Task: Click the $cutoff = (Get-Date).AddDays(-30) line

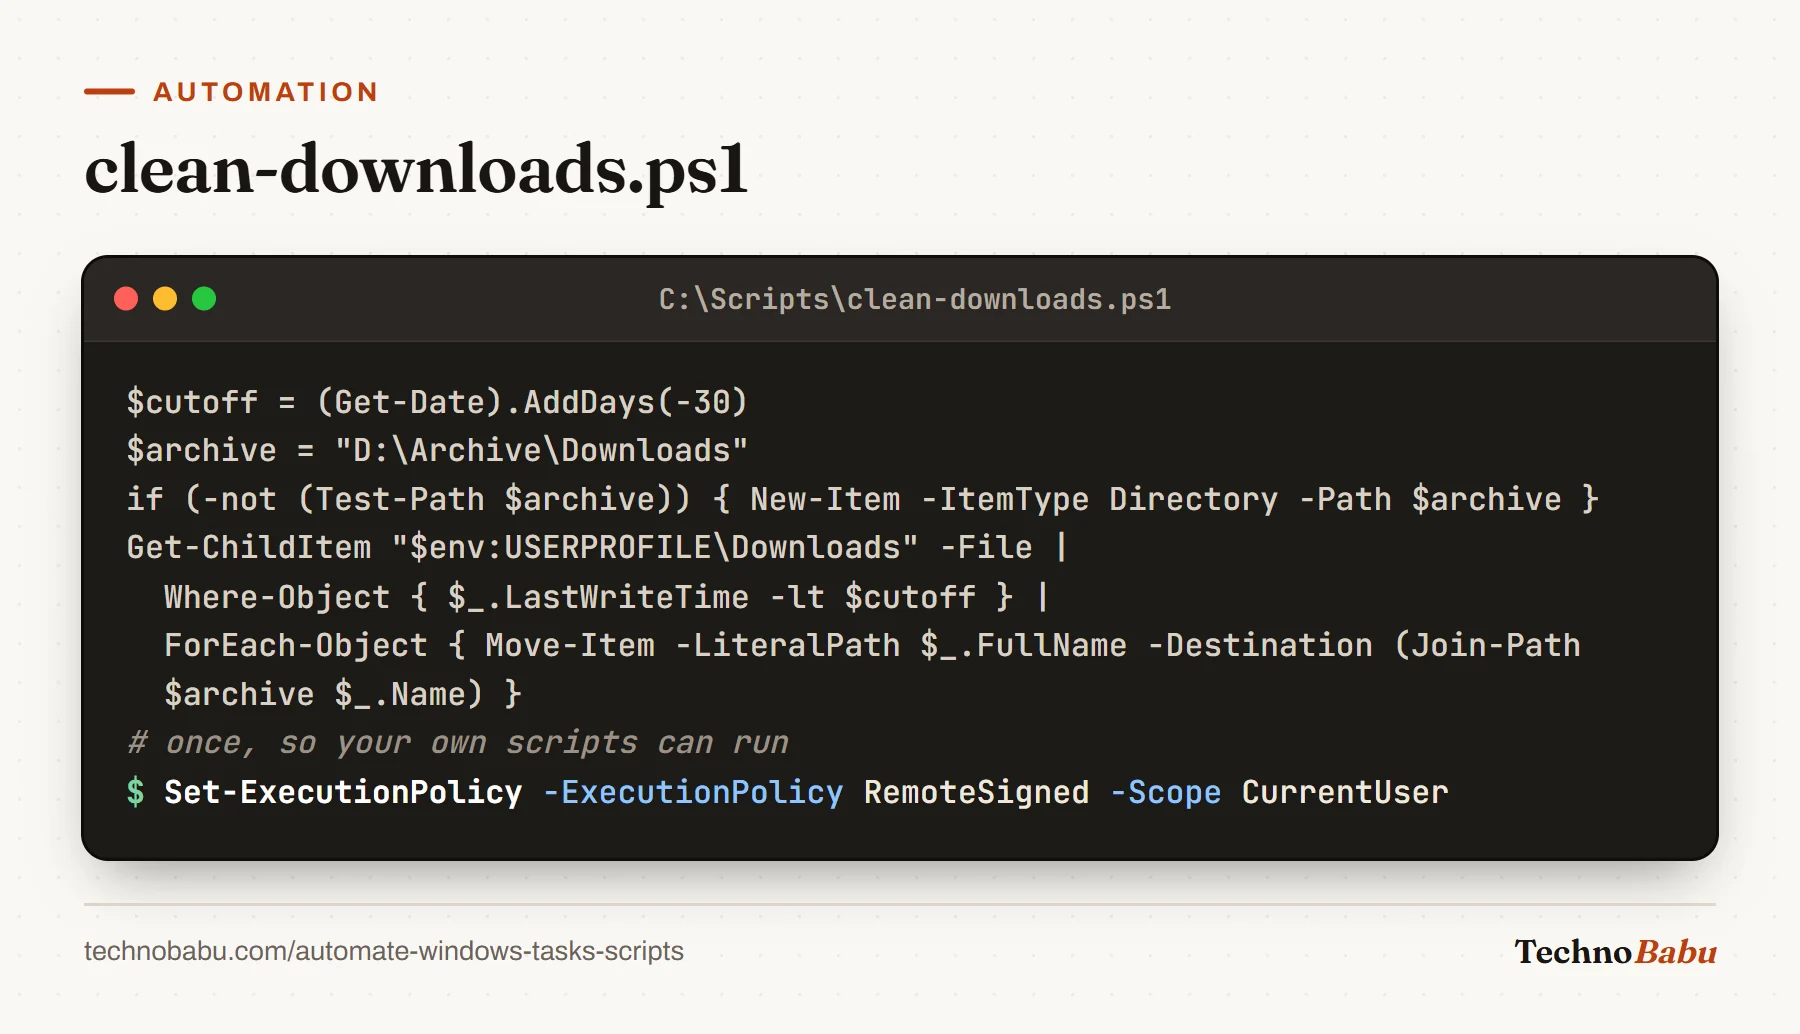Action: coord(437,402)
